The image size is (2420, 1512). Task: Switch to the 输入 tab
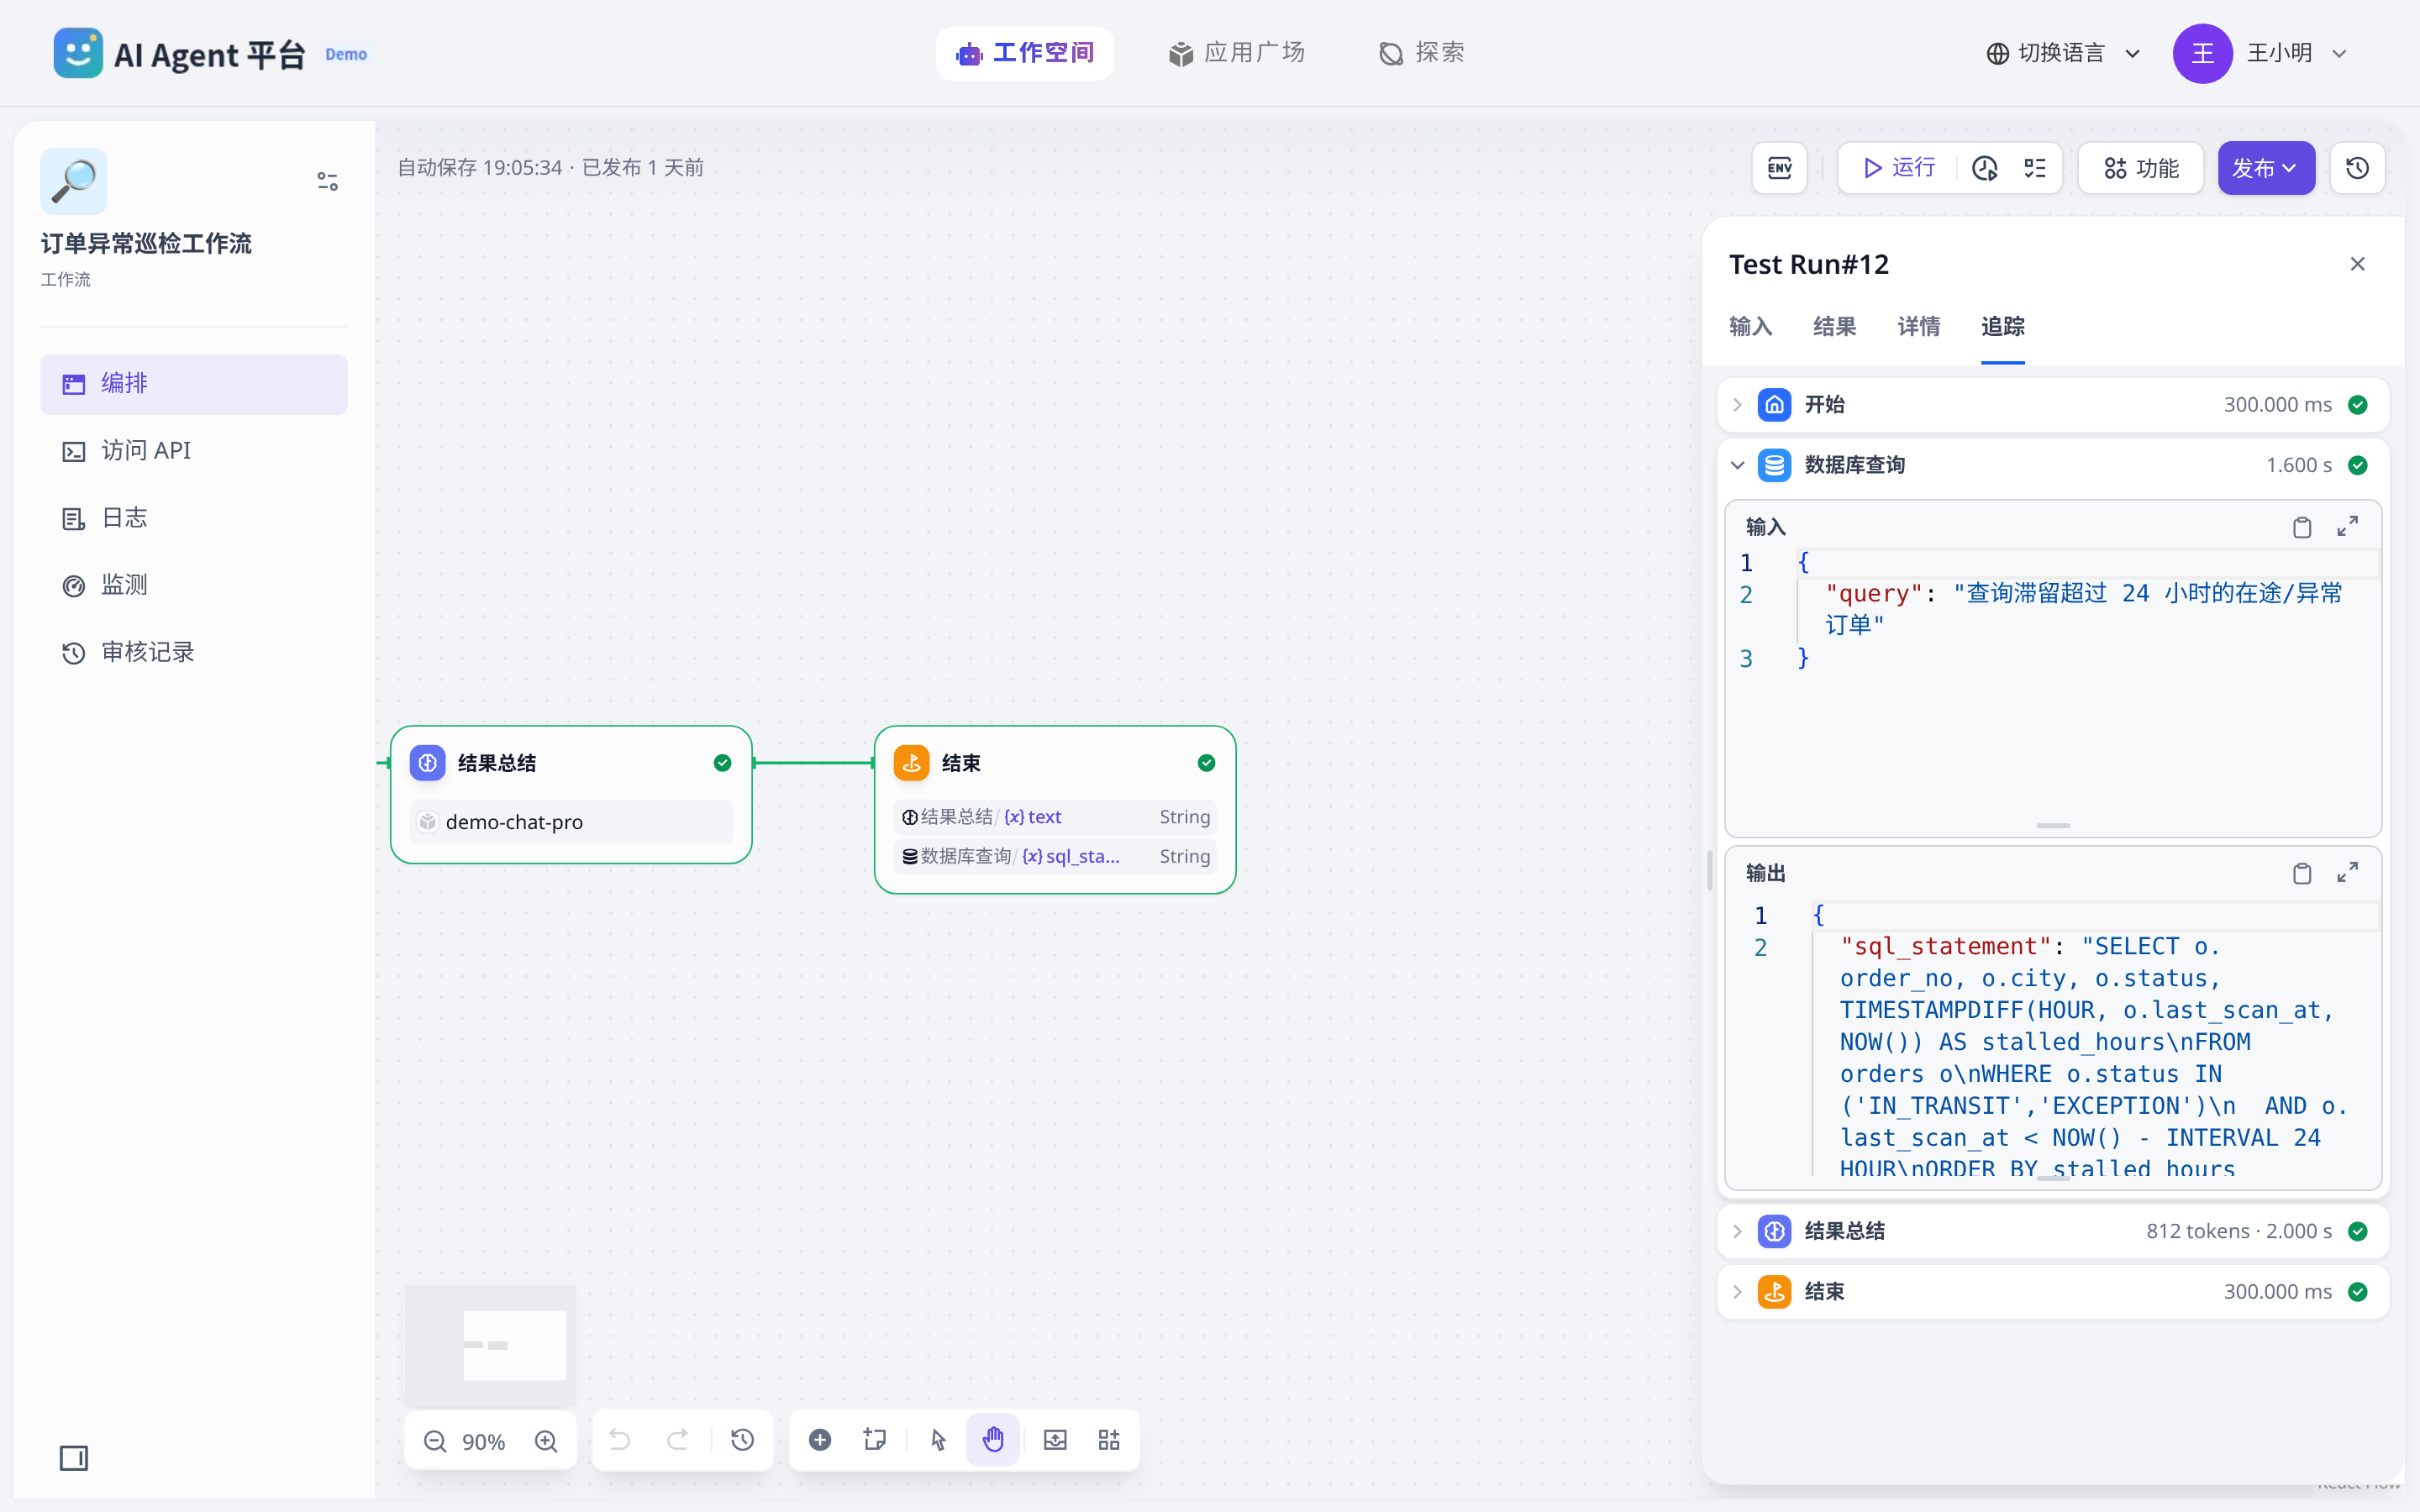coord(1750,327)
